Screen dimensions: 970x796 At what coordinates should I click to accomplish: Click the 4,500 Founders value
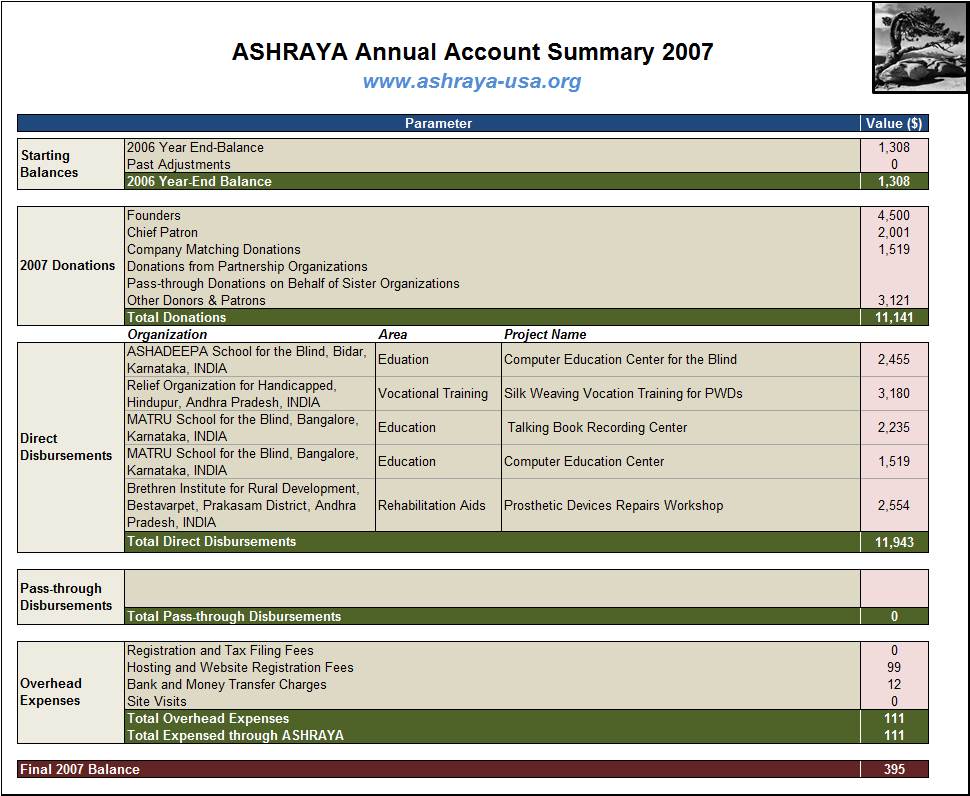pos(894,215)
